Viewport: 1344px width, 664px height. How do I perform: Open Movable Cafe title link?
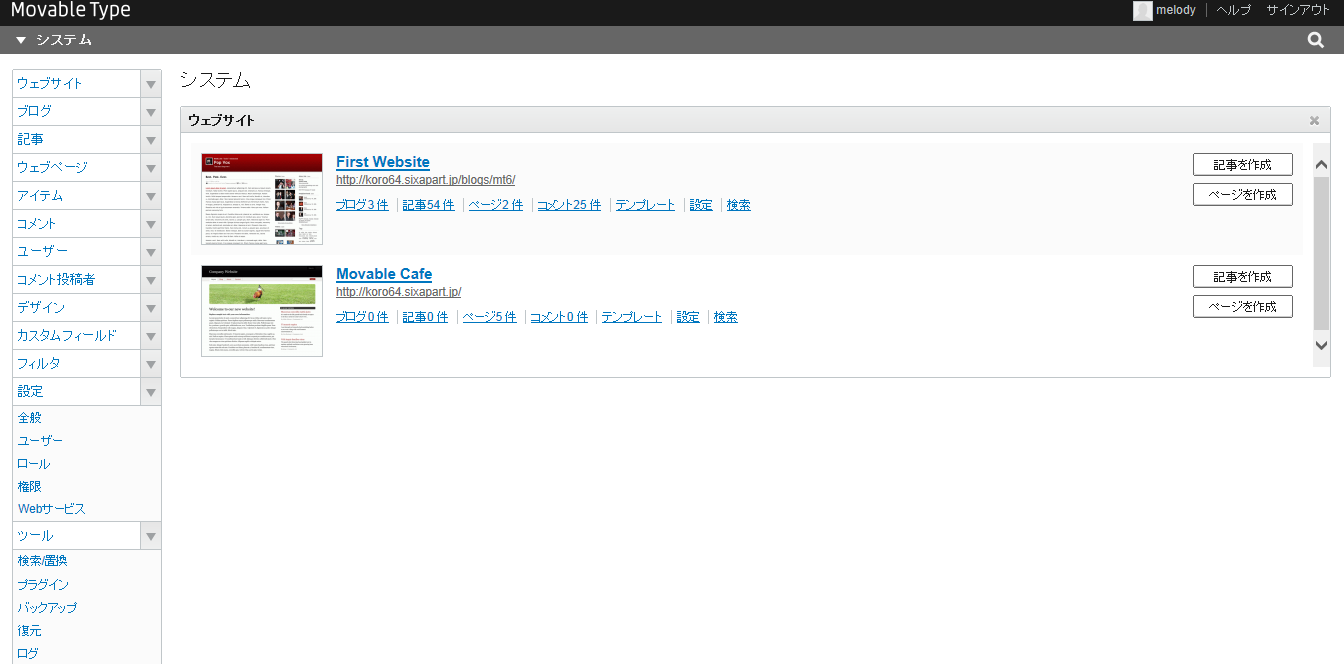pyautogui.click(x=384, y=274)
